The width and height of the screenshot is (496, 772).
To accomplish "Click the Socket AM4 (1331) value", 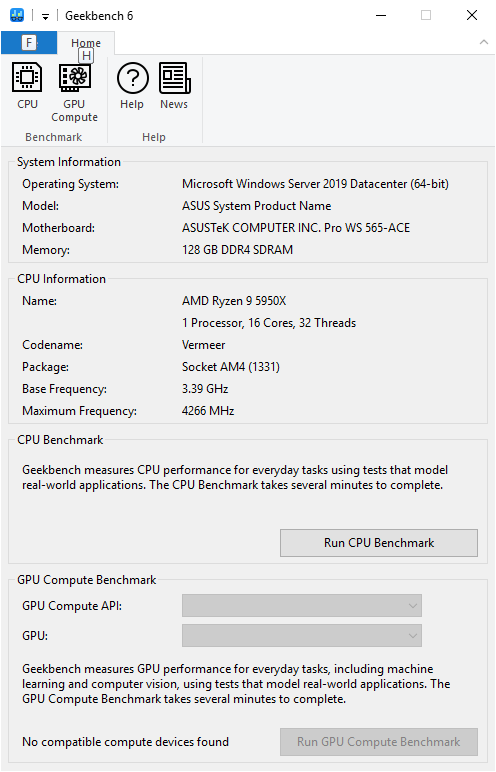I will [x=231, y=367].
